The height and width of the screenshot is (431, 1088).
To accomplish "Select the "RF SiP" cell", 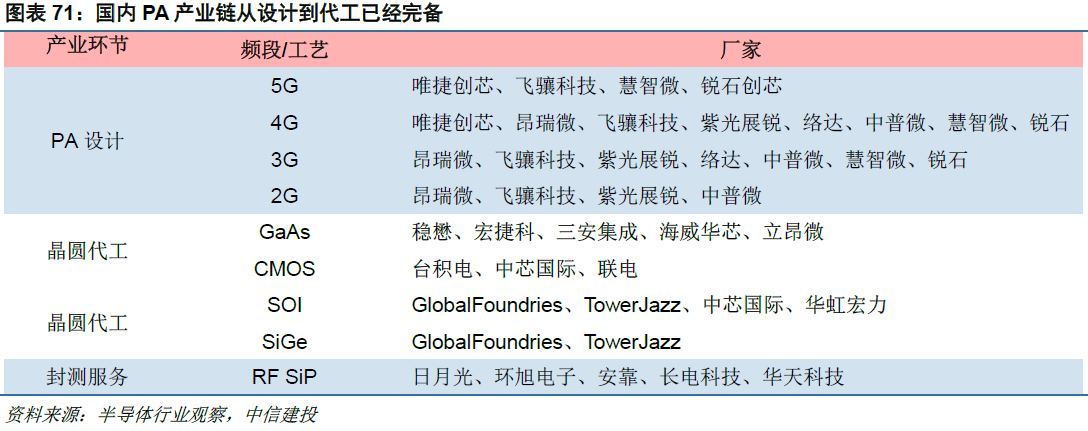I will tap(284, 378).
